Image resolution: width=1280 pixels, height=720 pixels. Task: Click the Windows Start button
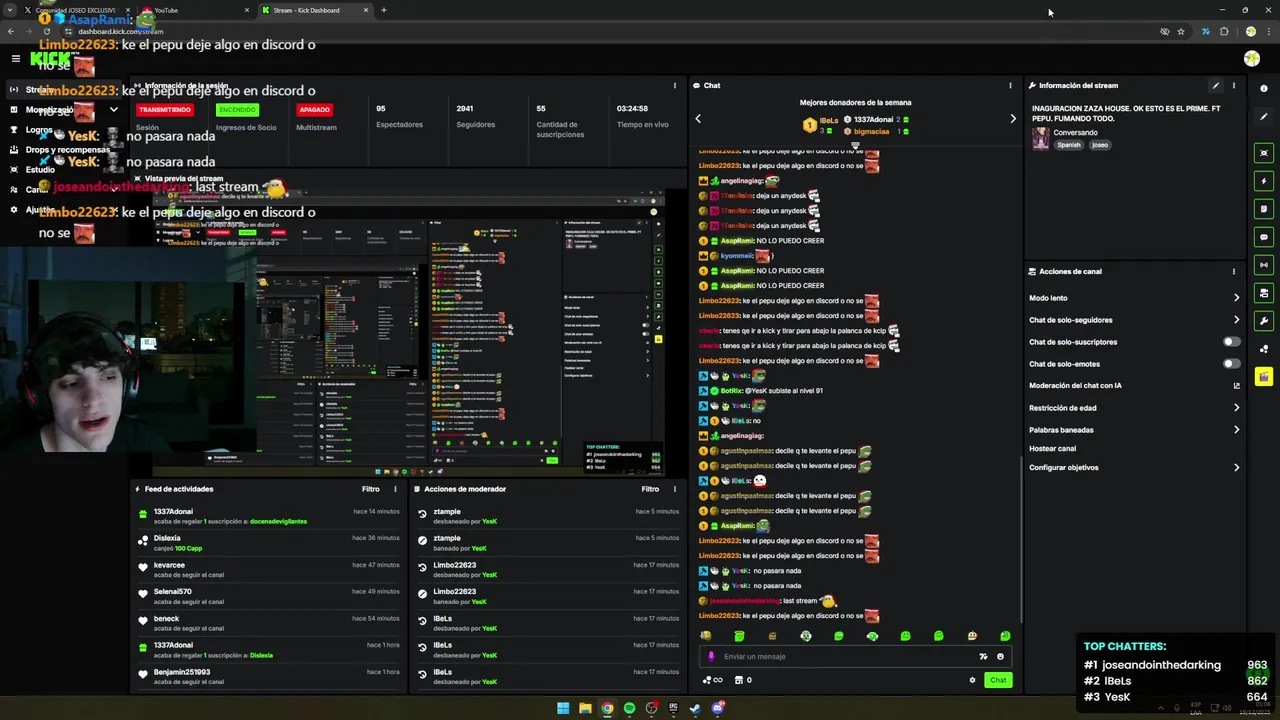coord(563,708)
